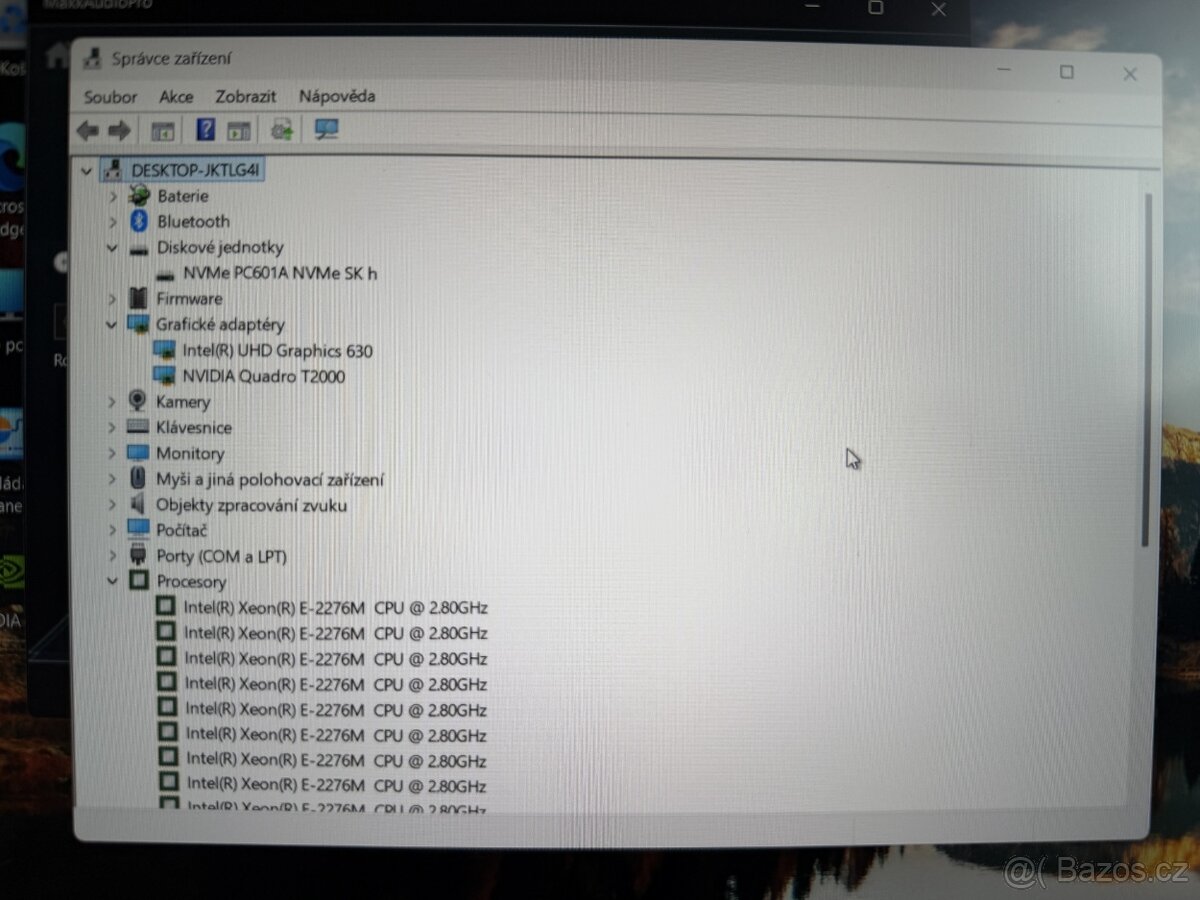The width and height of the screenshot is (1200, 900).
Task: Open the Help toolbar icon
Action: click(x=206, y=129)
